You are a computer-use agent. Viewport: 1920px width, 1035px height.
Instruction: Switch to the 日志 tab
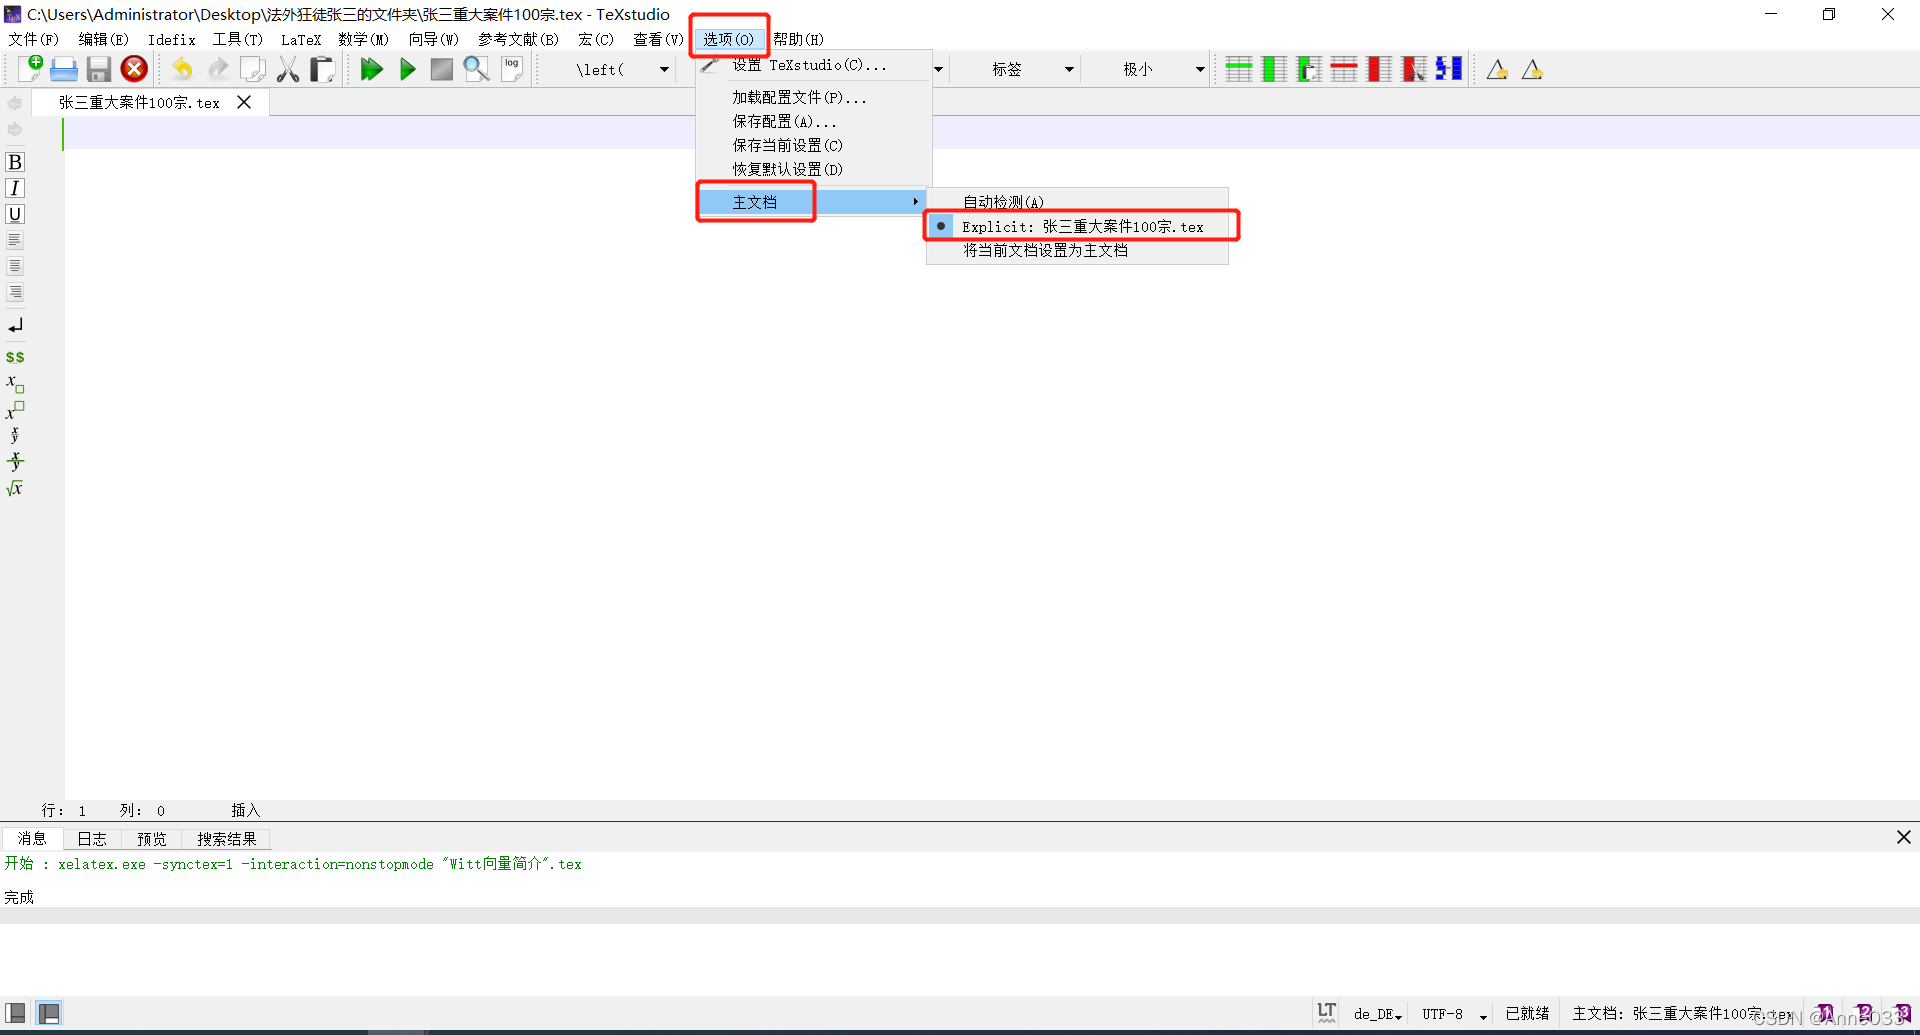click(92, 839)
